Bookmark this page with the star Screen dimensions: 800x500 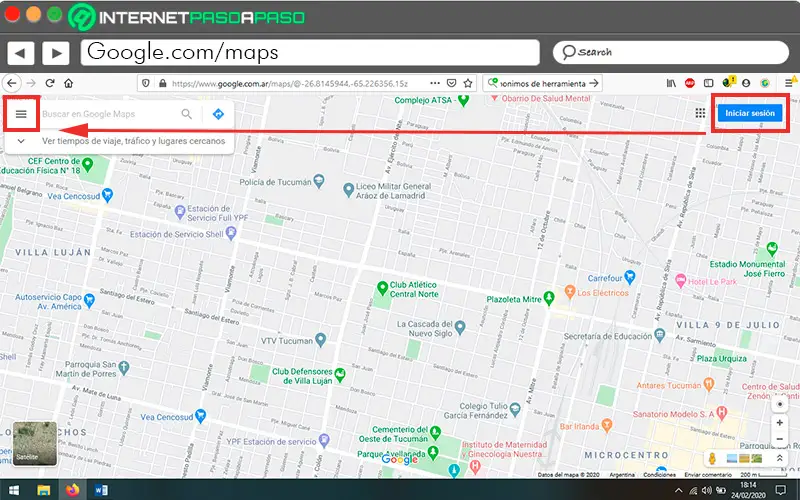(x=468, y=83)
